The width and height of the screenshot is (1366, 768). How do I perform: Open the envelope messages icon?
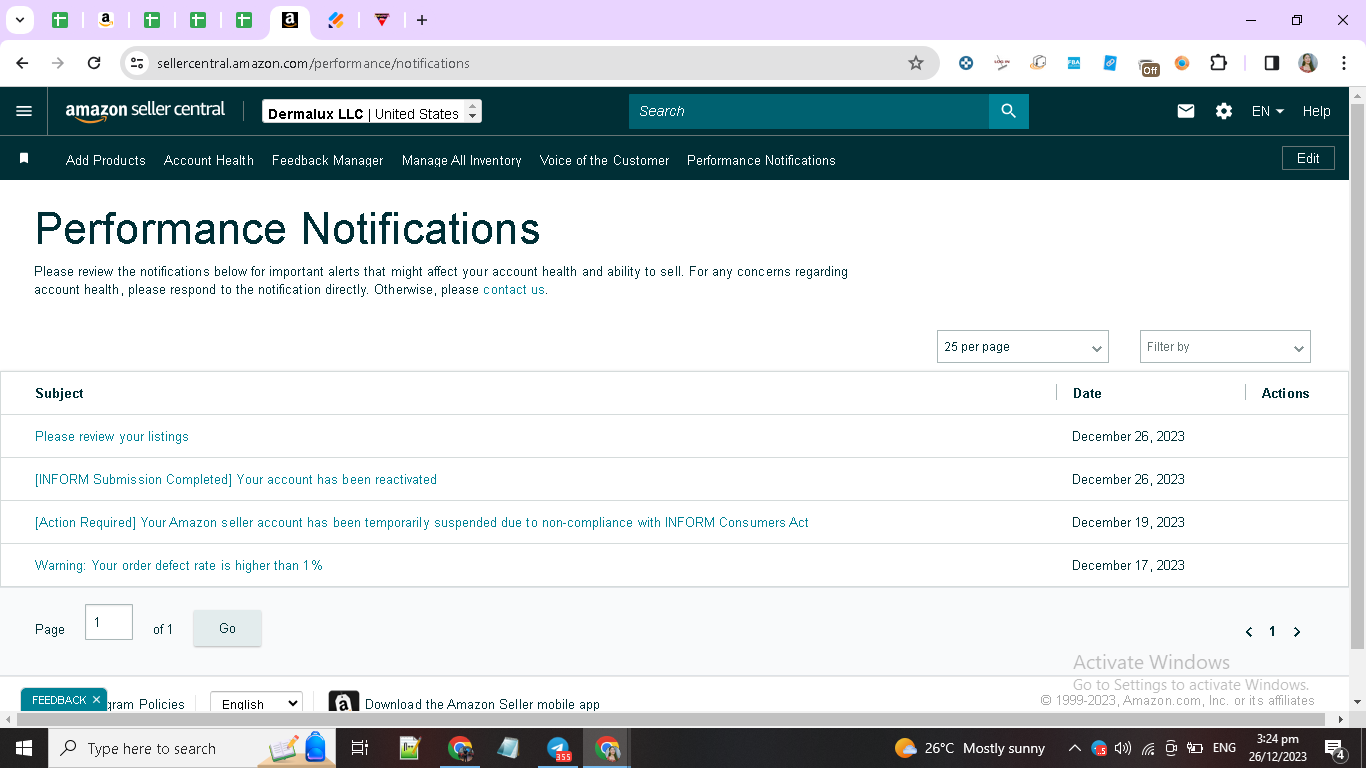tap(1186, 111)
